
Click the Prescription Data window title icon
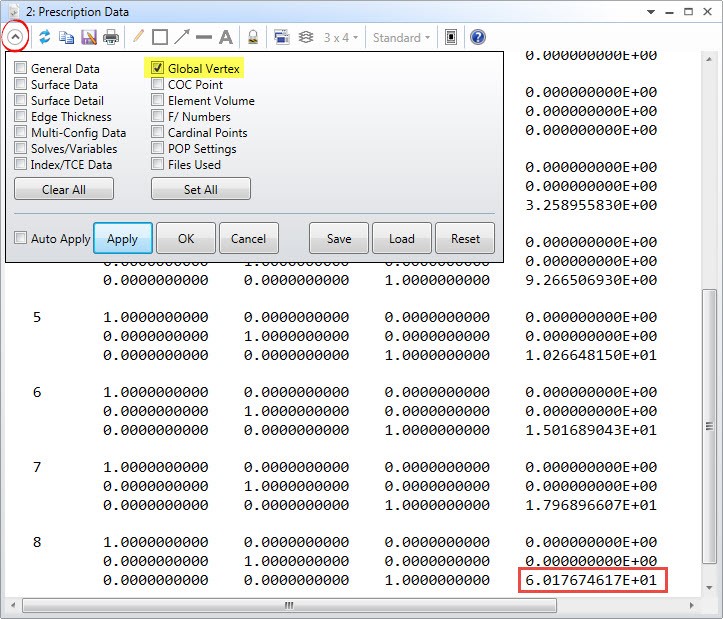click(x=14, y=11)
